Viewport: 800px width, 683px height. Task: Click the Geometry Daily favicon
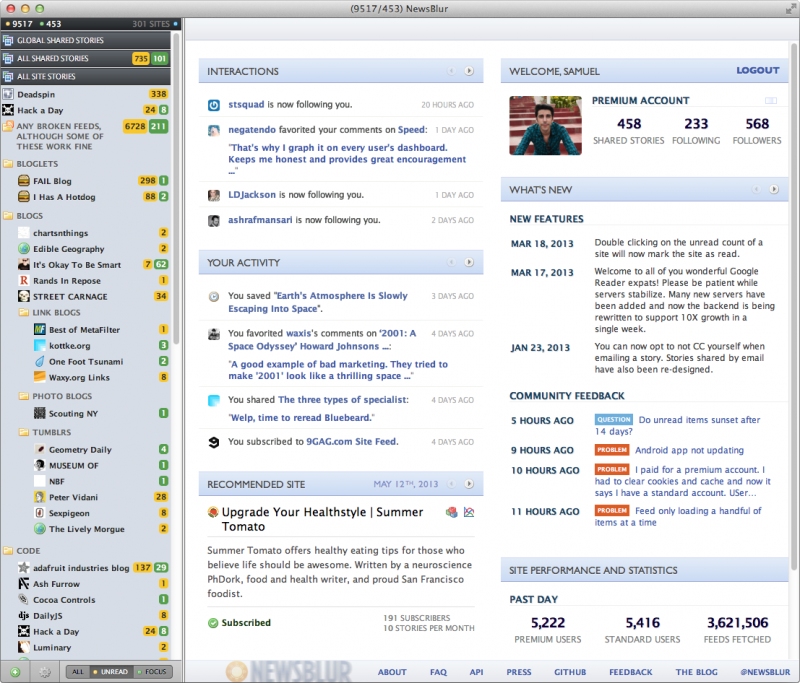point(39,449)
